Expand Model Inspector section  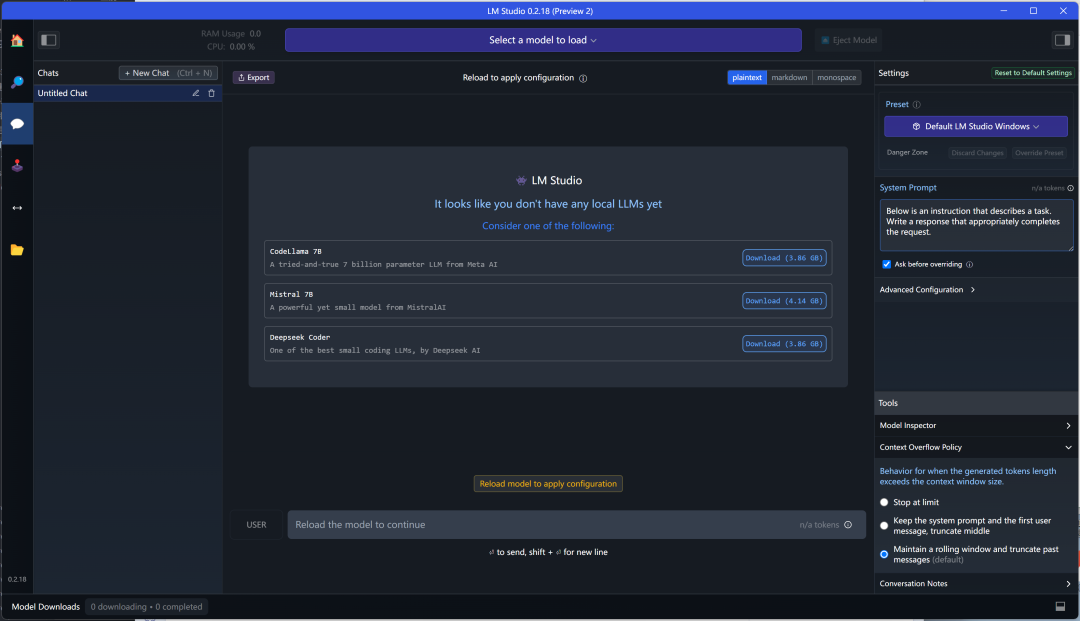(x=975, y=425)
